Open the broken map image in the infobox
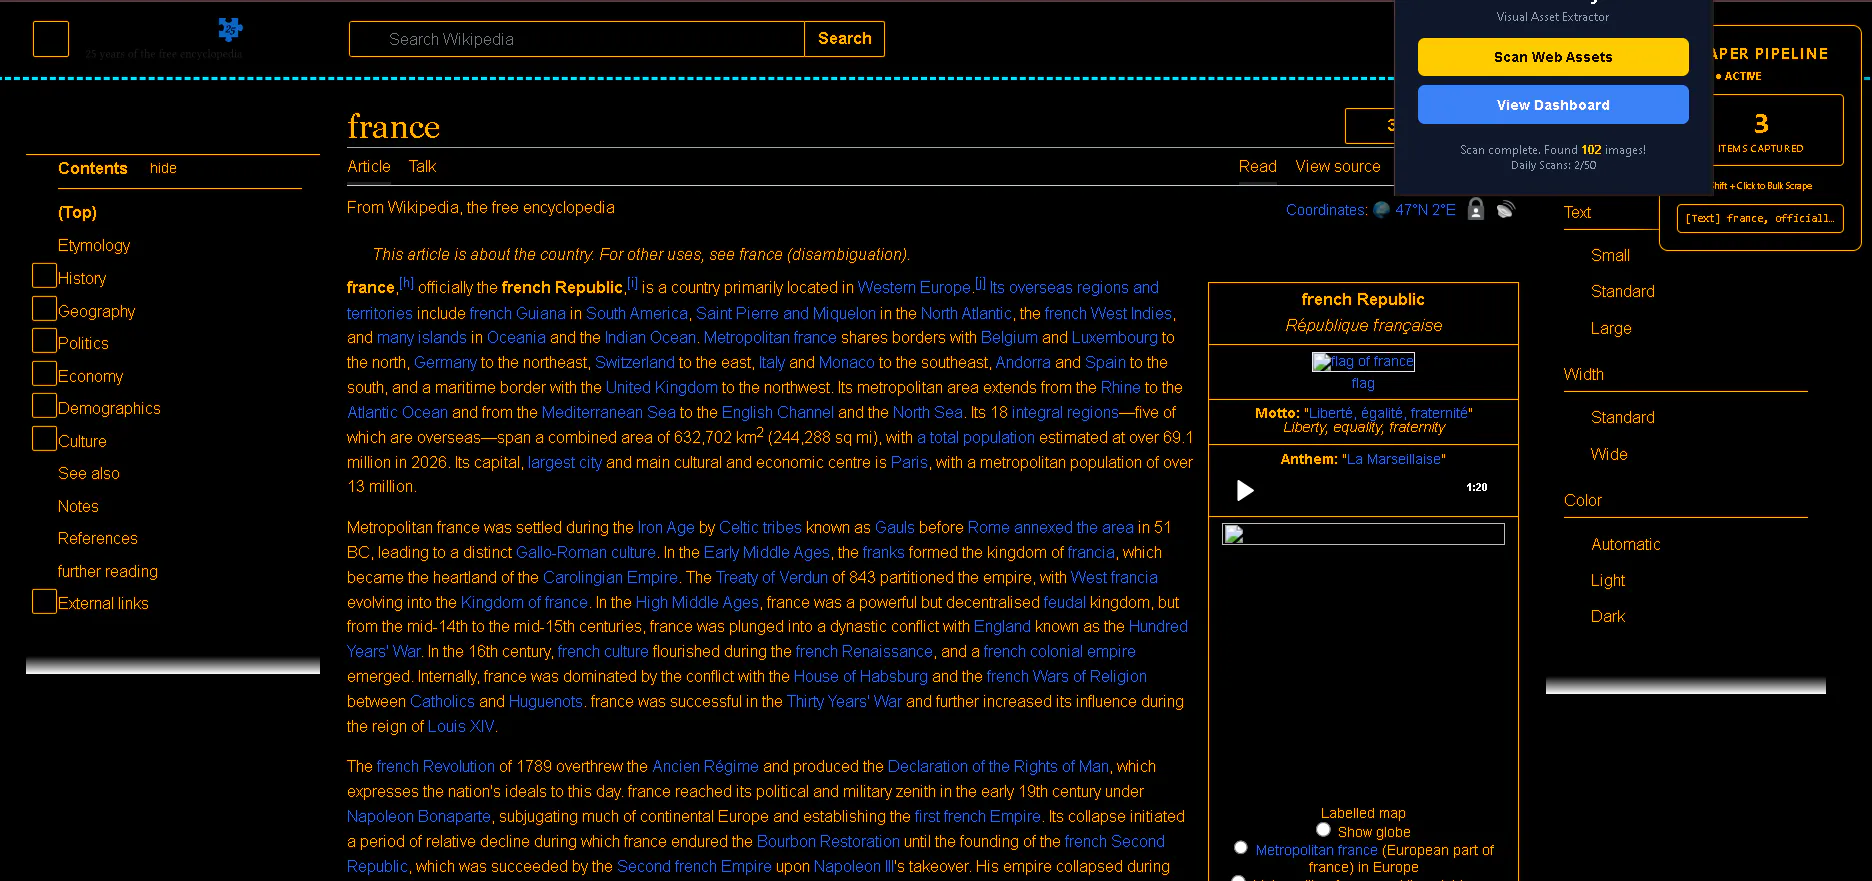Screen dimensions: 1872x881 (x=1363, y=534)
